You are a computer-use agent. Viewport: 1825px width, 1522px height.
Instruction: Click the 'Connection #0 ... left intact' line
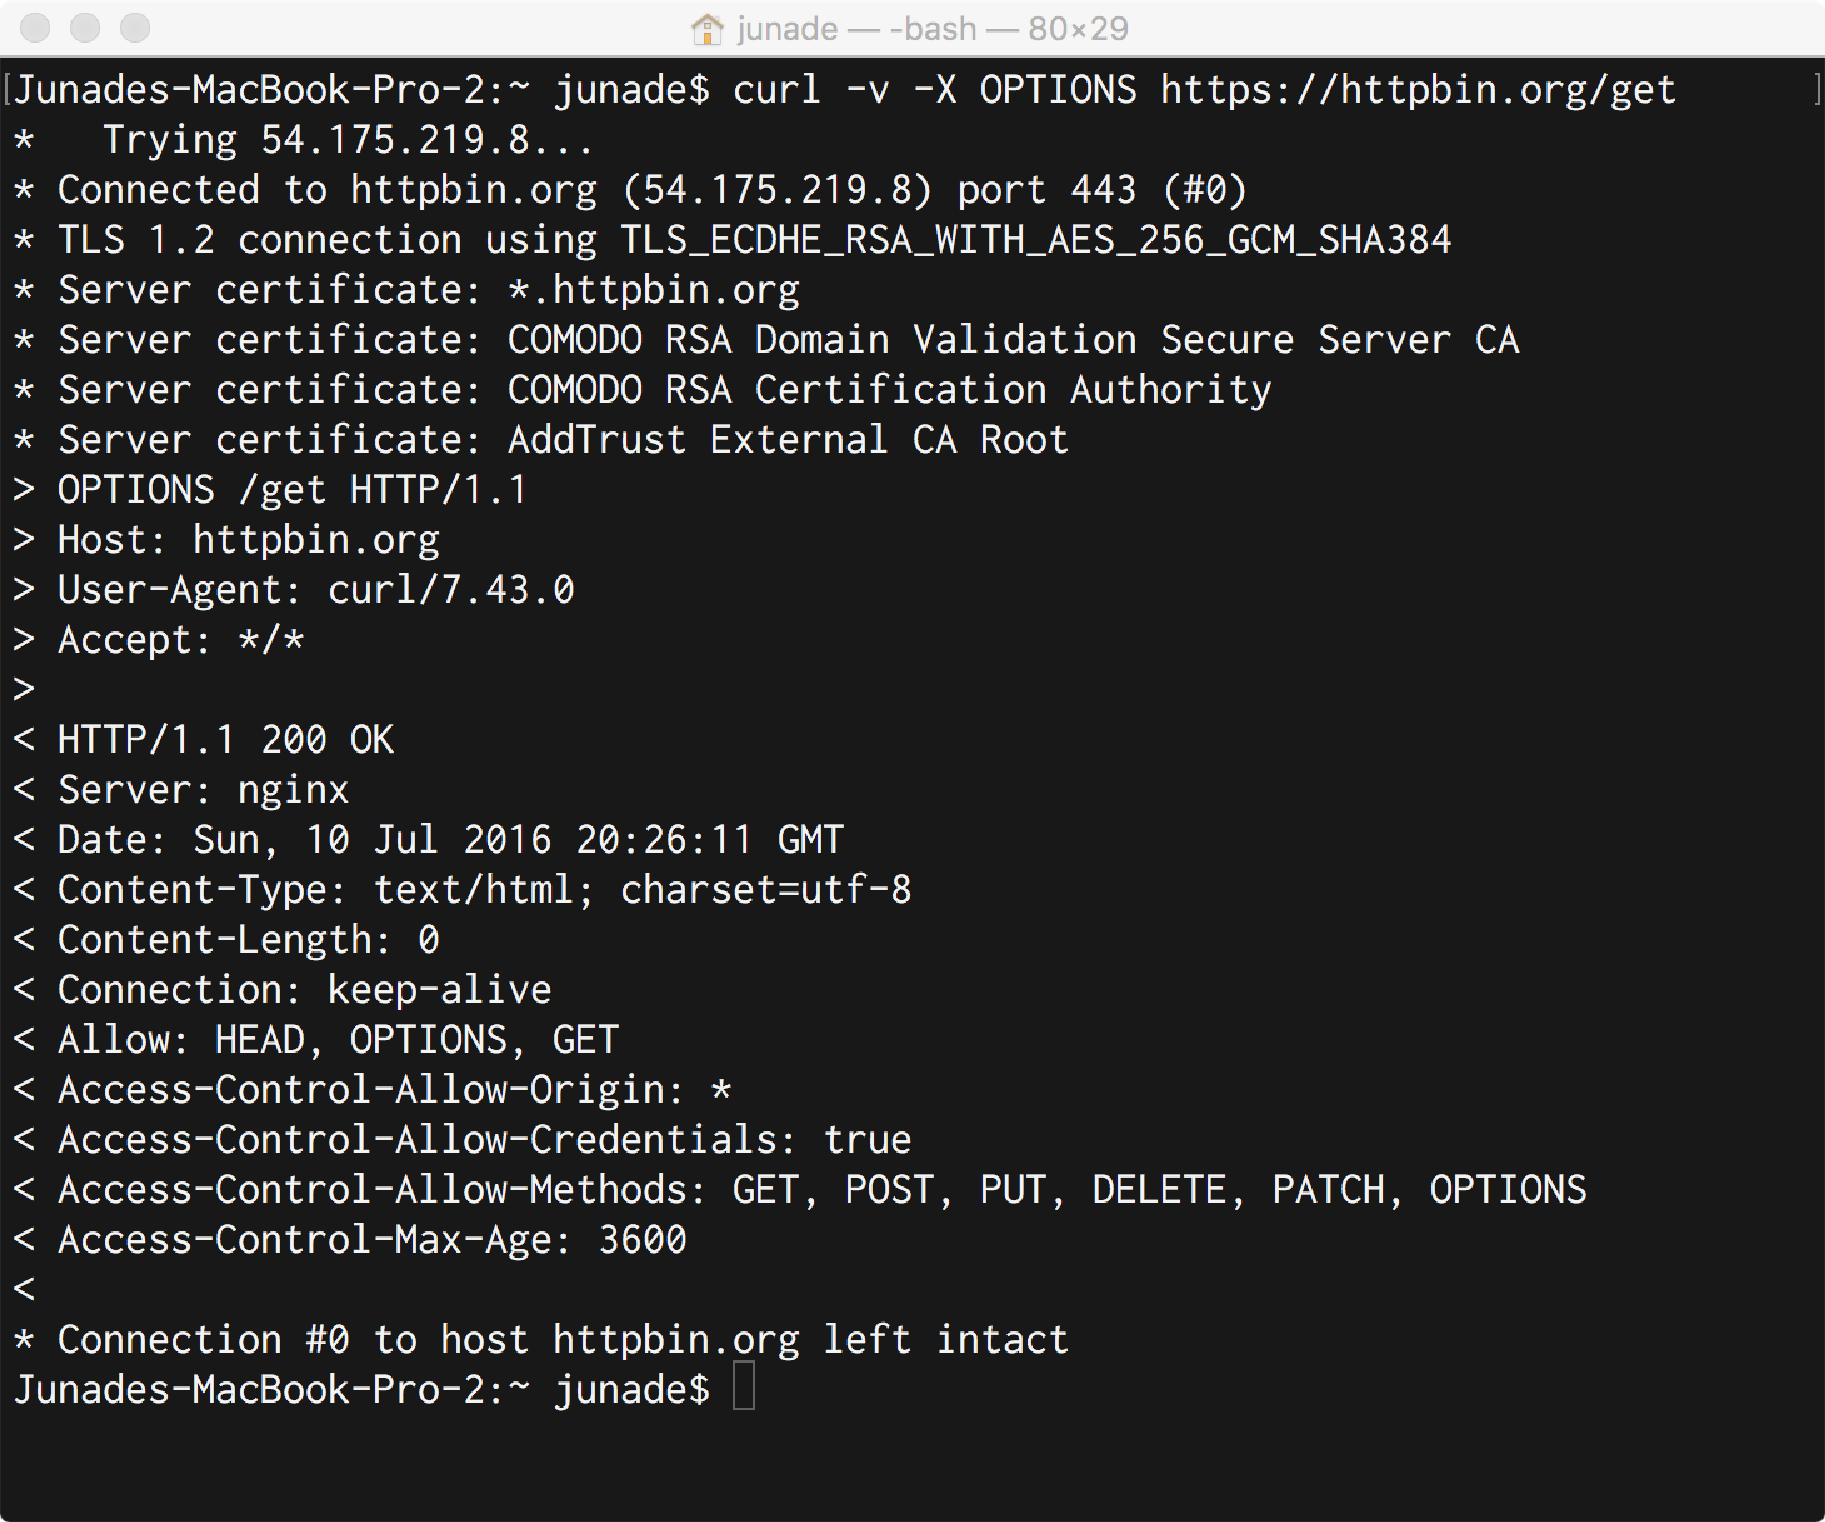563,1340
